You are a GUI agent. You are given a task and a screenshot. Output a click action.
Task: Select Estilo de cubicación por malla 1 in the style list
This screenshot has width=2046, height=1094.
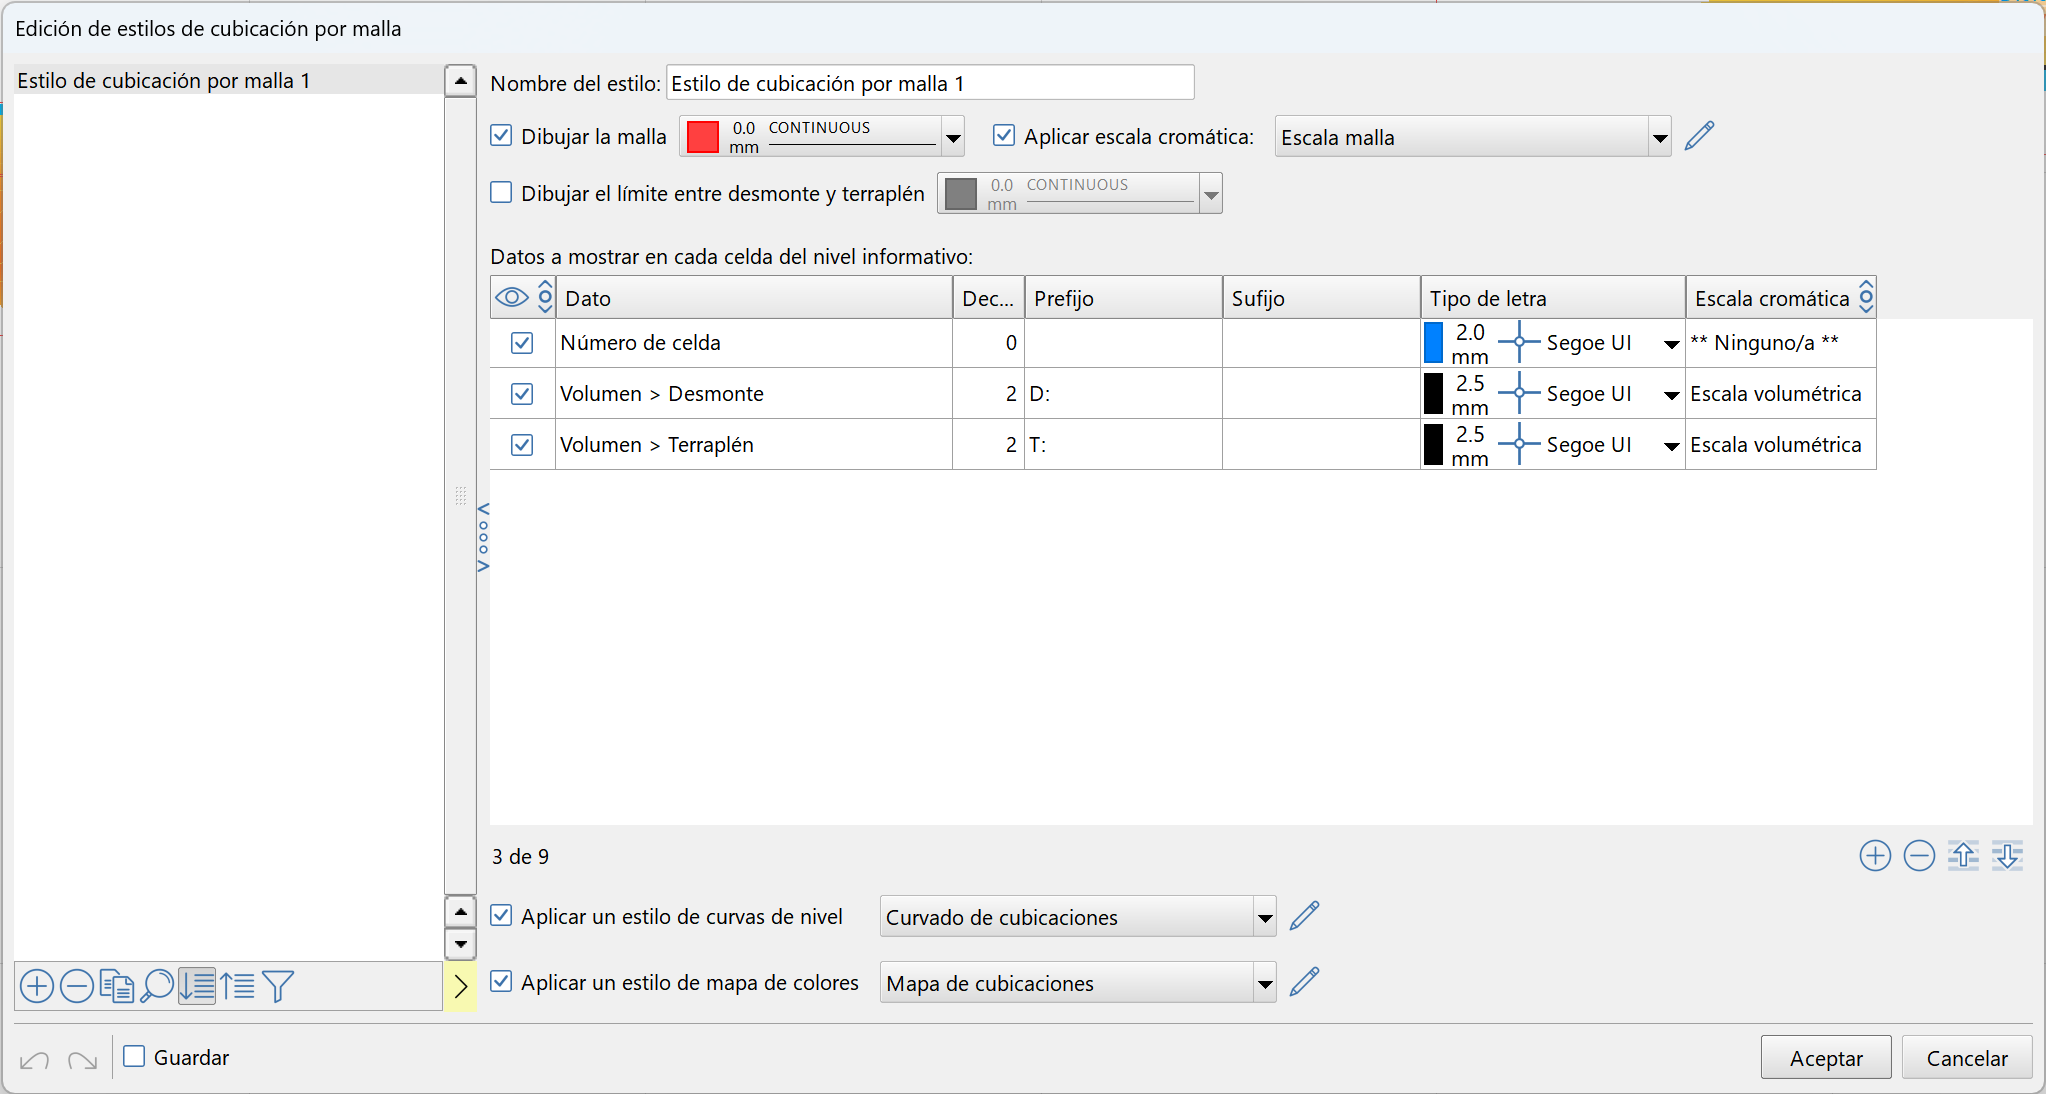coord(164,81)
